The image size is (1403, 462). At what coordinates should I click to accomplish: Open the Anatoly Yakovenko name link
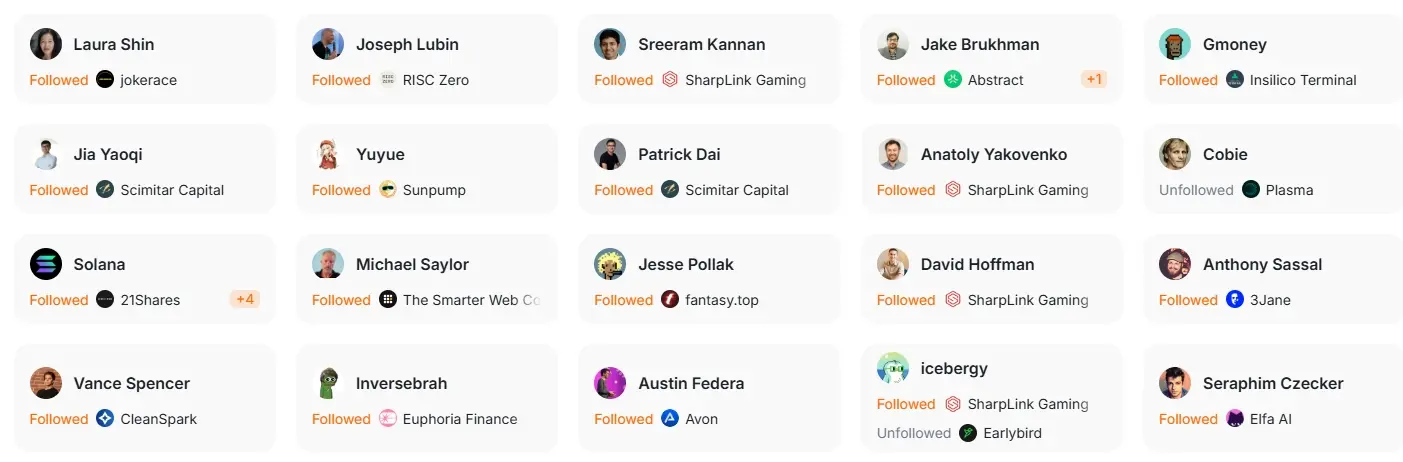tap(994, 154)
